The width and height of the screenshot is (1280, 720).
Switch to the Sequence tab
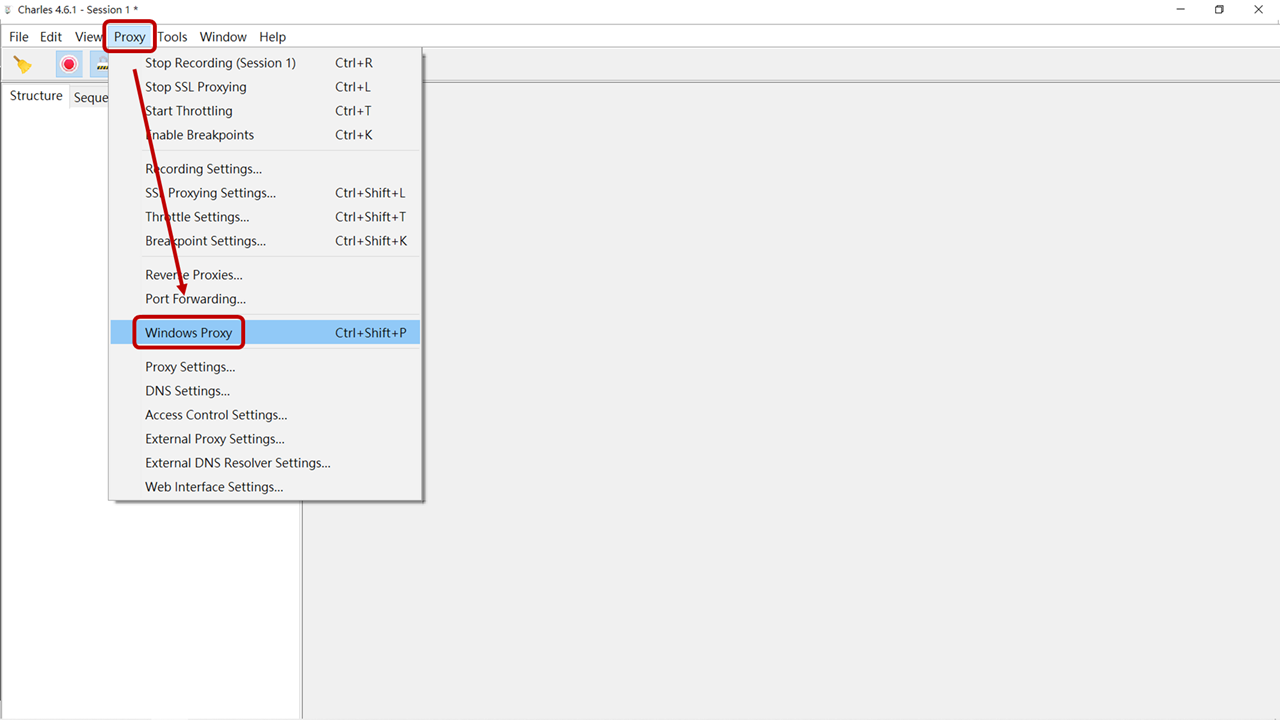(90, 98)
